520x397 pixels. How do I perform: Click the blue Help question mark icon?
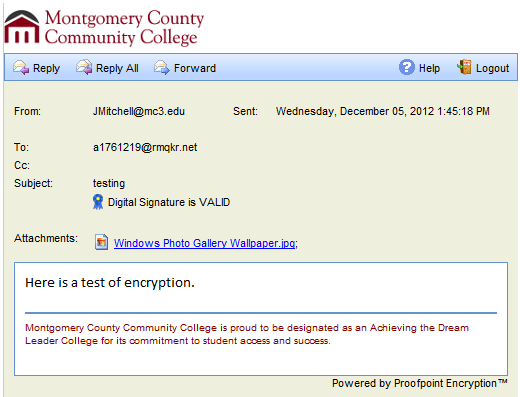tap(407, 67)
